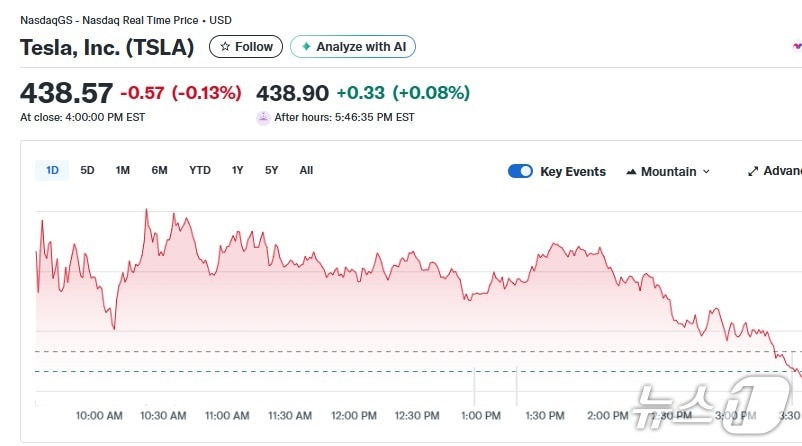Click the chart peak near 10:30 AM
The width and height of the screenshot is (802, 446).
(146, 210)
